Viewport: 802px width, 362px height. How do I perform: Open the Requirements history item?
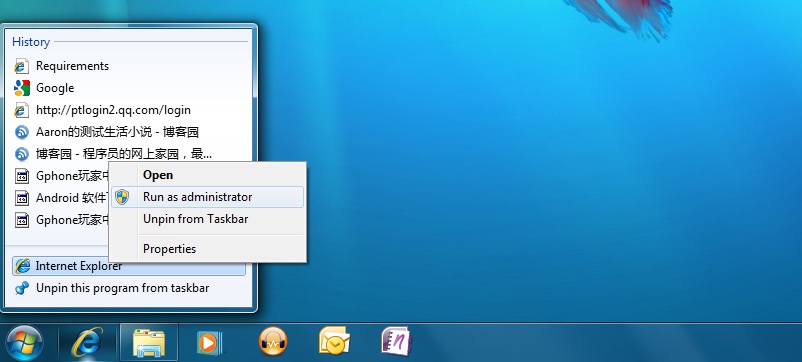coord(130,66)
